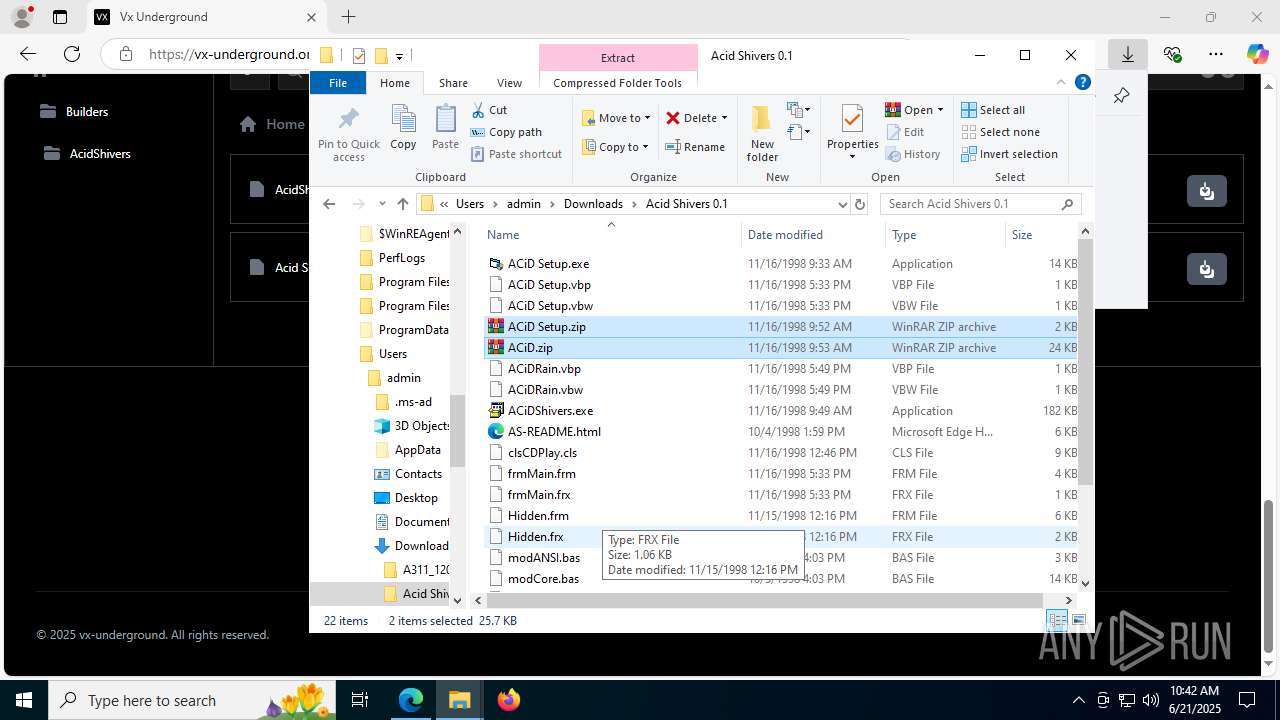Click the Windows taskbar search box
Screen dimensions: 1280x720
[191, 700]
